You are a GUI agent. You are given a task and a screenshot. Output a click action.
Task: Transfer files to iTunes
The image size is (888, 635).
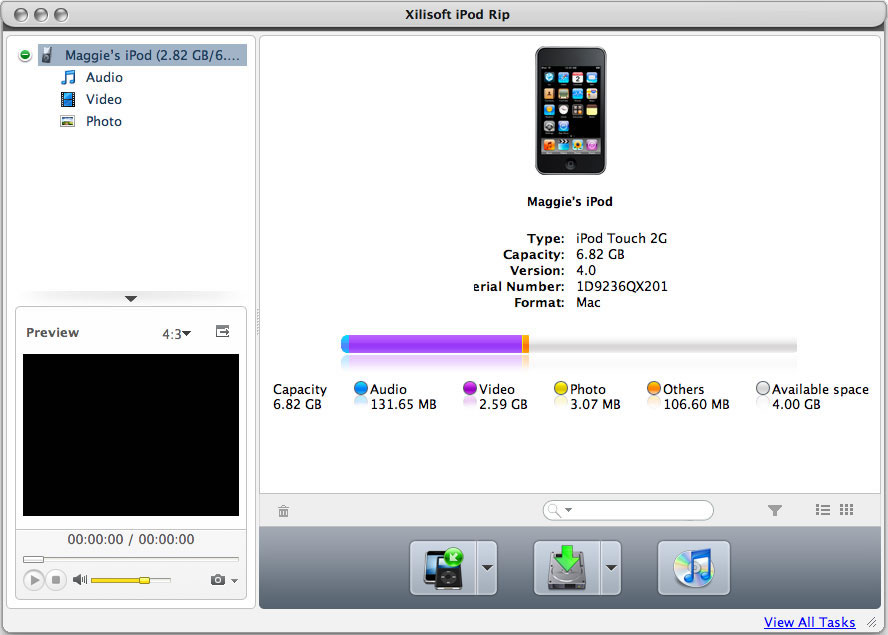coord(694,567)
